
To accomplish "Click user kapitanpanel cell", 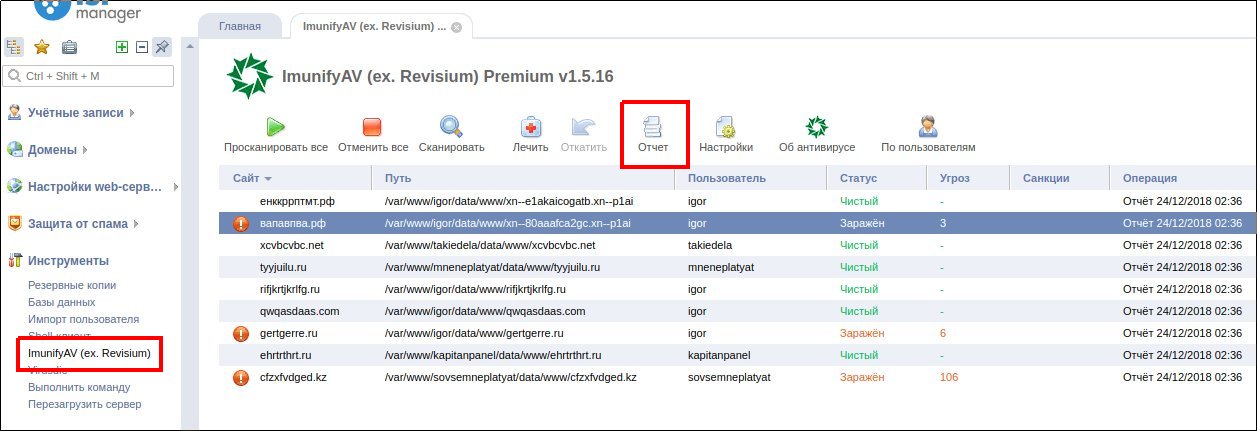I will click(719, 355).
